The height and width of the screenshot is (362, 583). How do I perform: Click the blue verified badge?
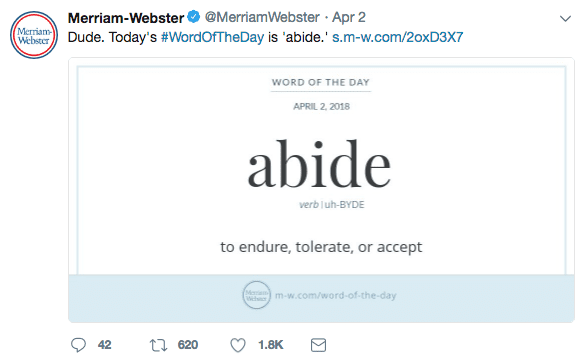(193, 17)
